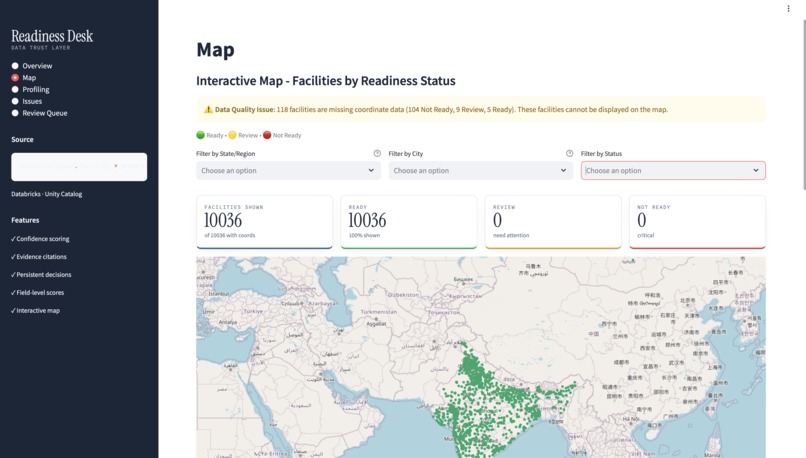Click the State/Region dropdown chevron arrow
This screenshot has width=806, height=458.
tap(371, 171)
